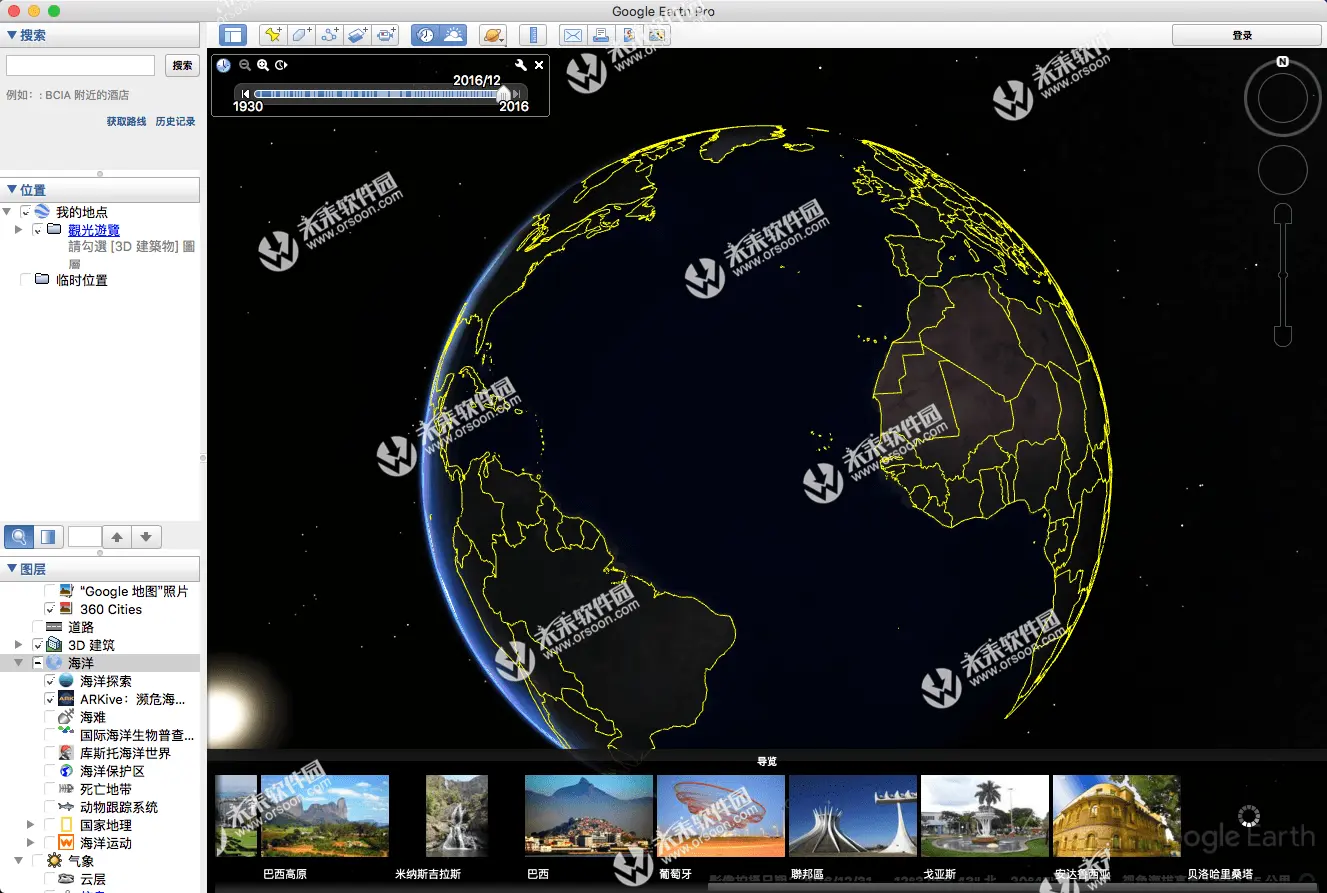The image size is (1327, 893).
Task: Click the print toolbar icon
Action: (x=601, y=35)
